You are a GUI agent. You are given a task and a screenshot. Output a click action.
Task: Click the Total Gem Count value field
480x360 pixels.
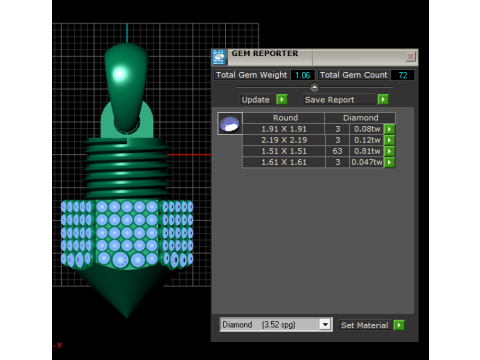(x=403, y=75)
